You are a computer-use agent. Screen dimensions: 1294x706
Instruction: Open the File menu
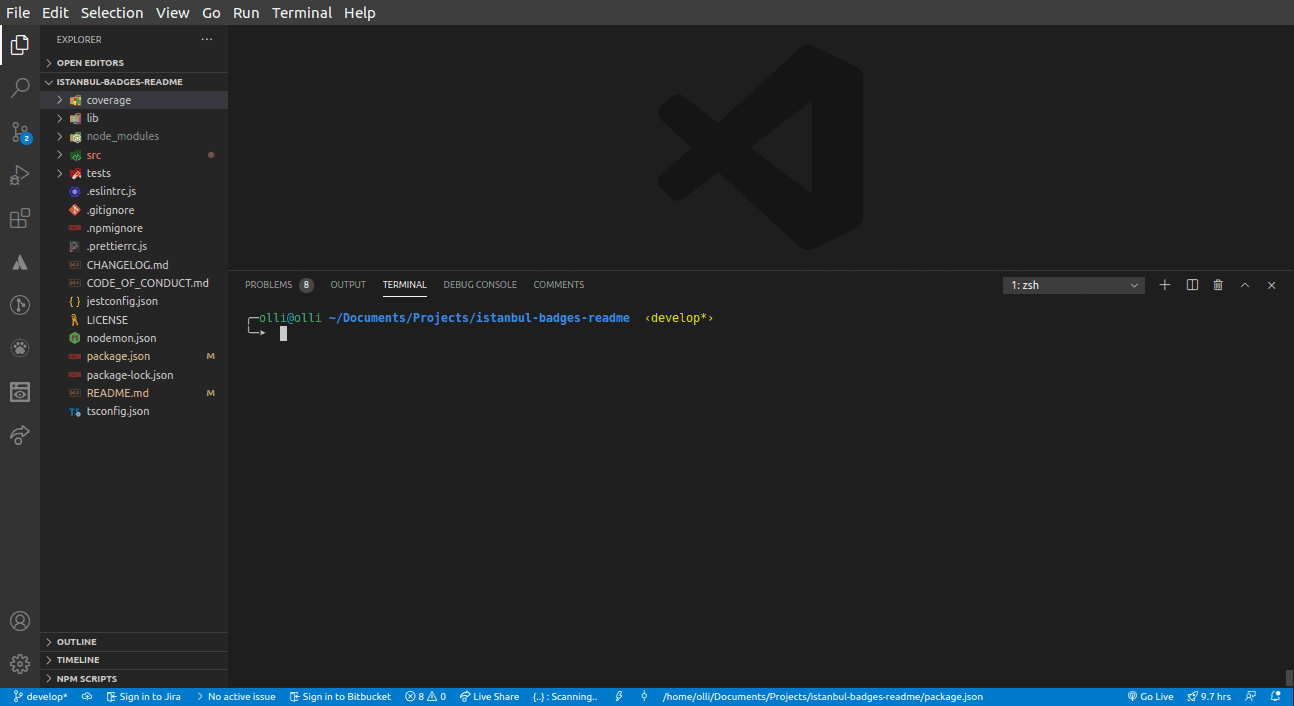coord(18,13)
